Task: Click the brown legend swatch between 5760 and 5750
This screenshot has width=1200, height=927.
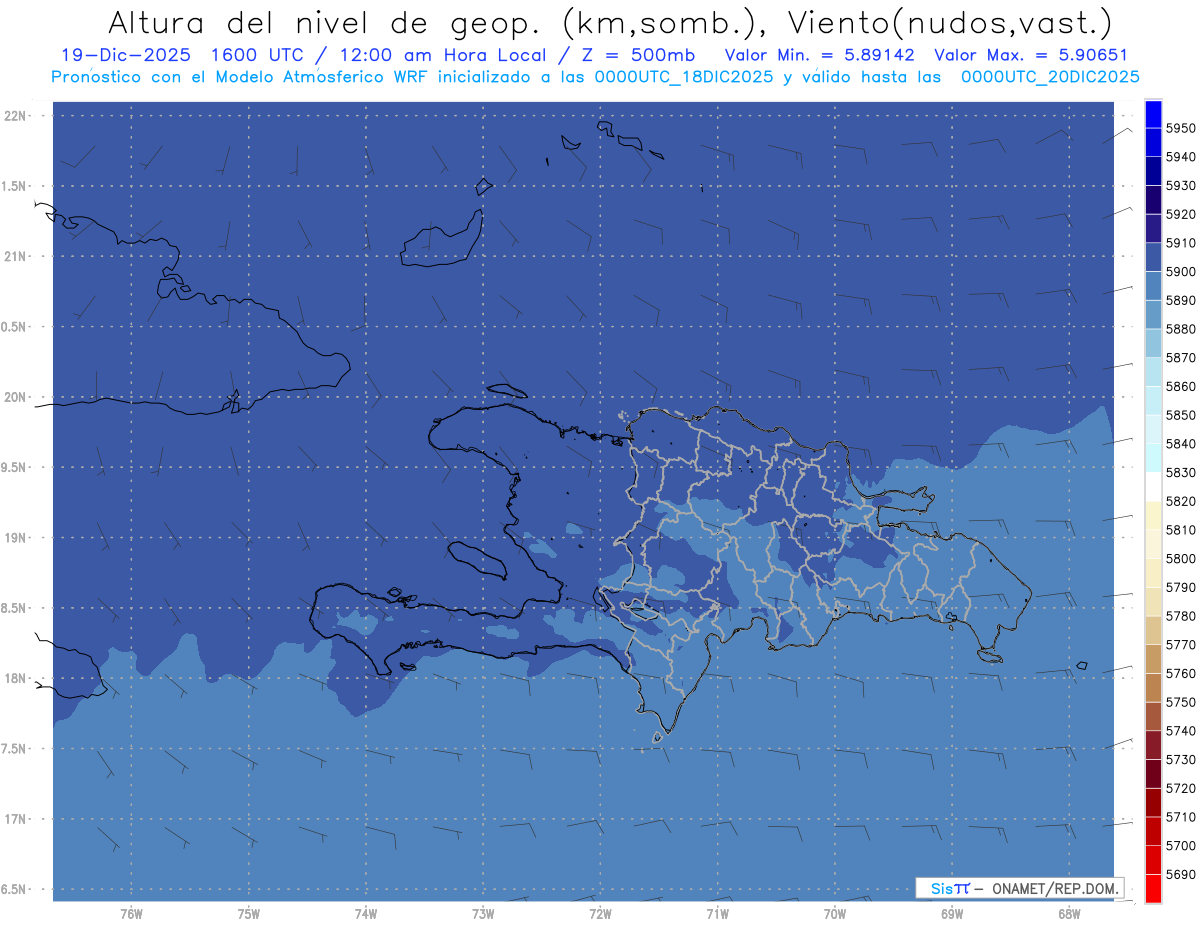Action: pos(1152,687)
